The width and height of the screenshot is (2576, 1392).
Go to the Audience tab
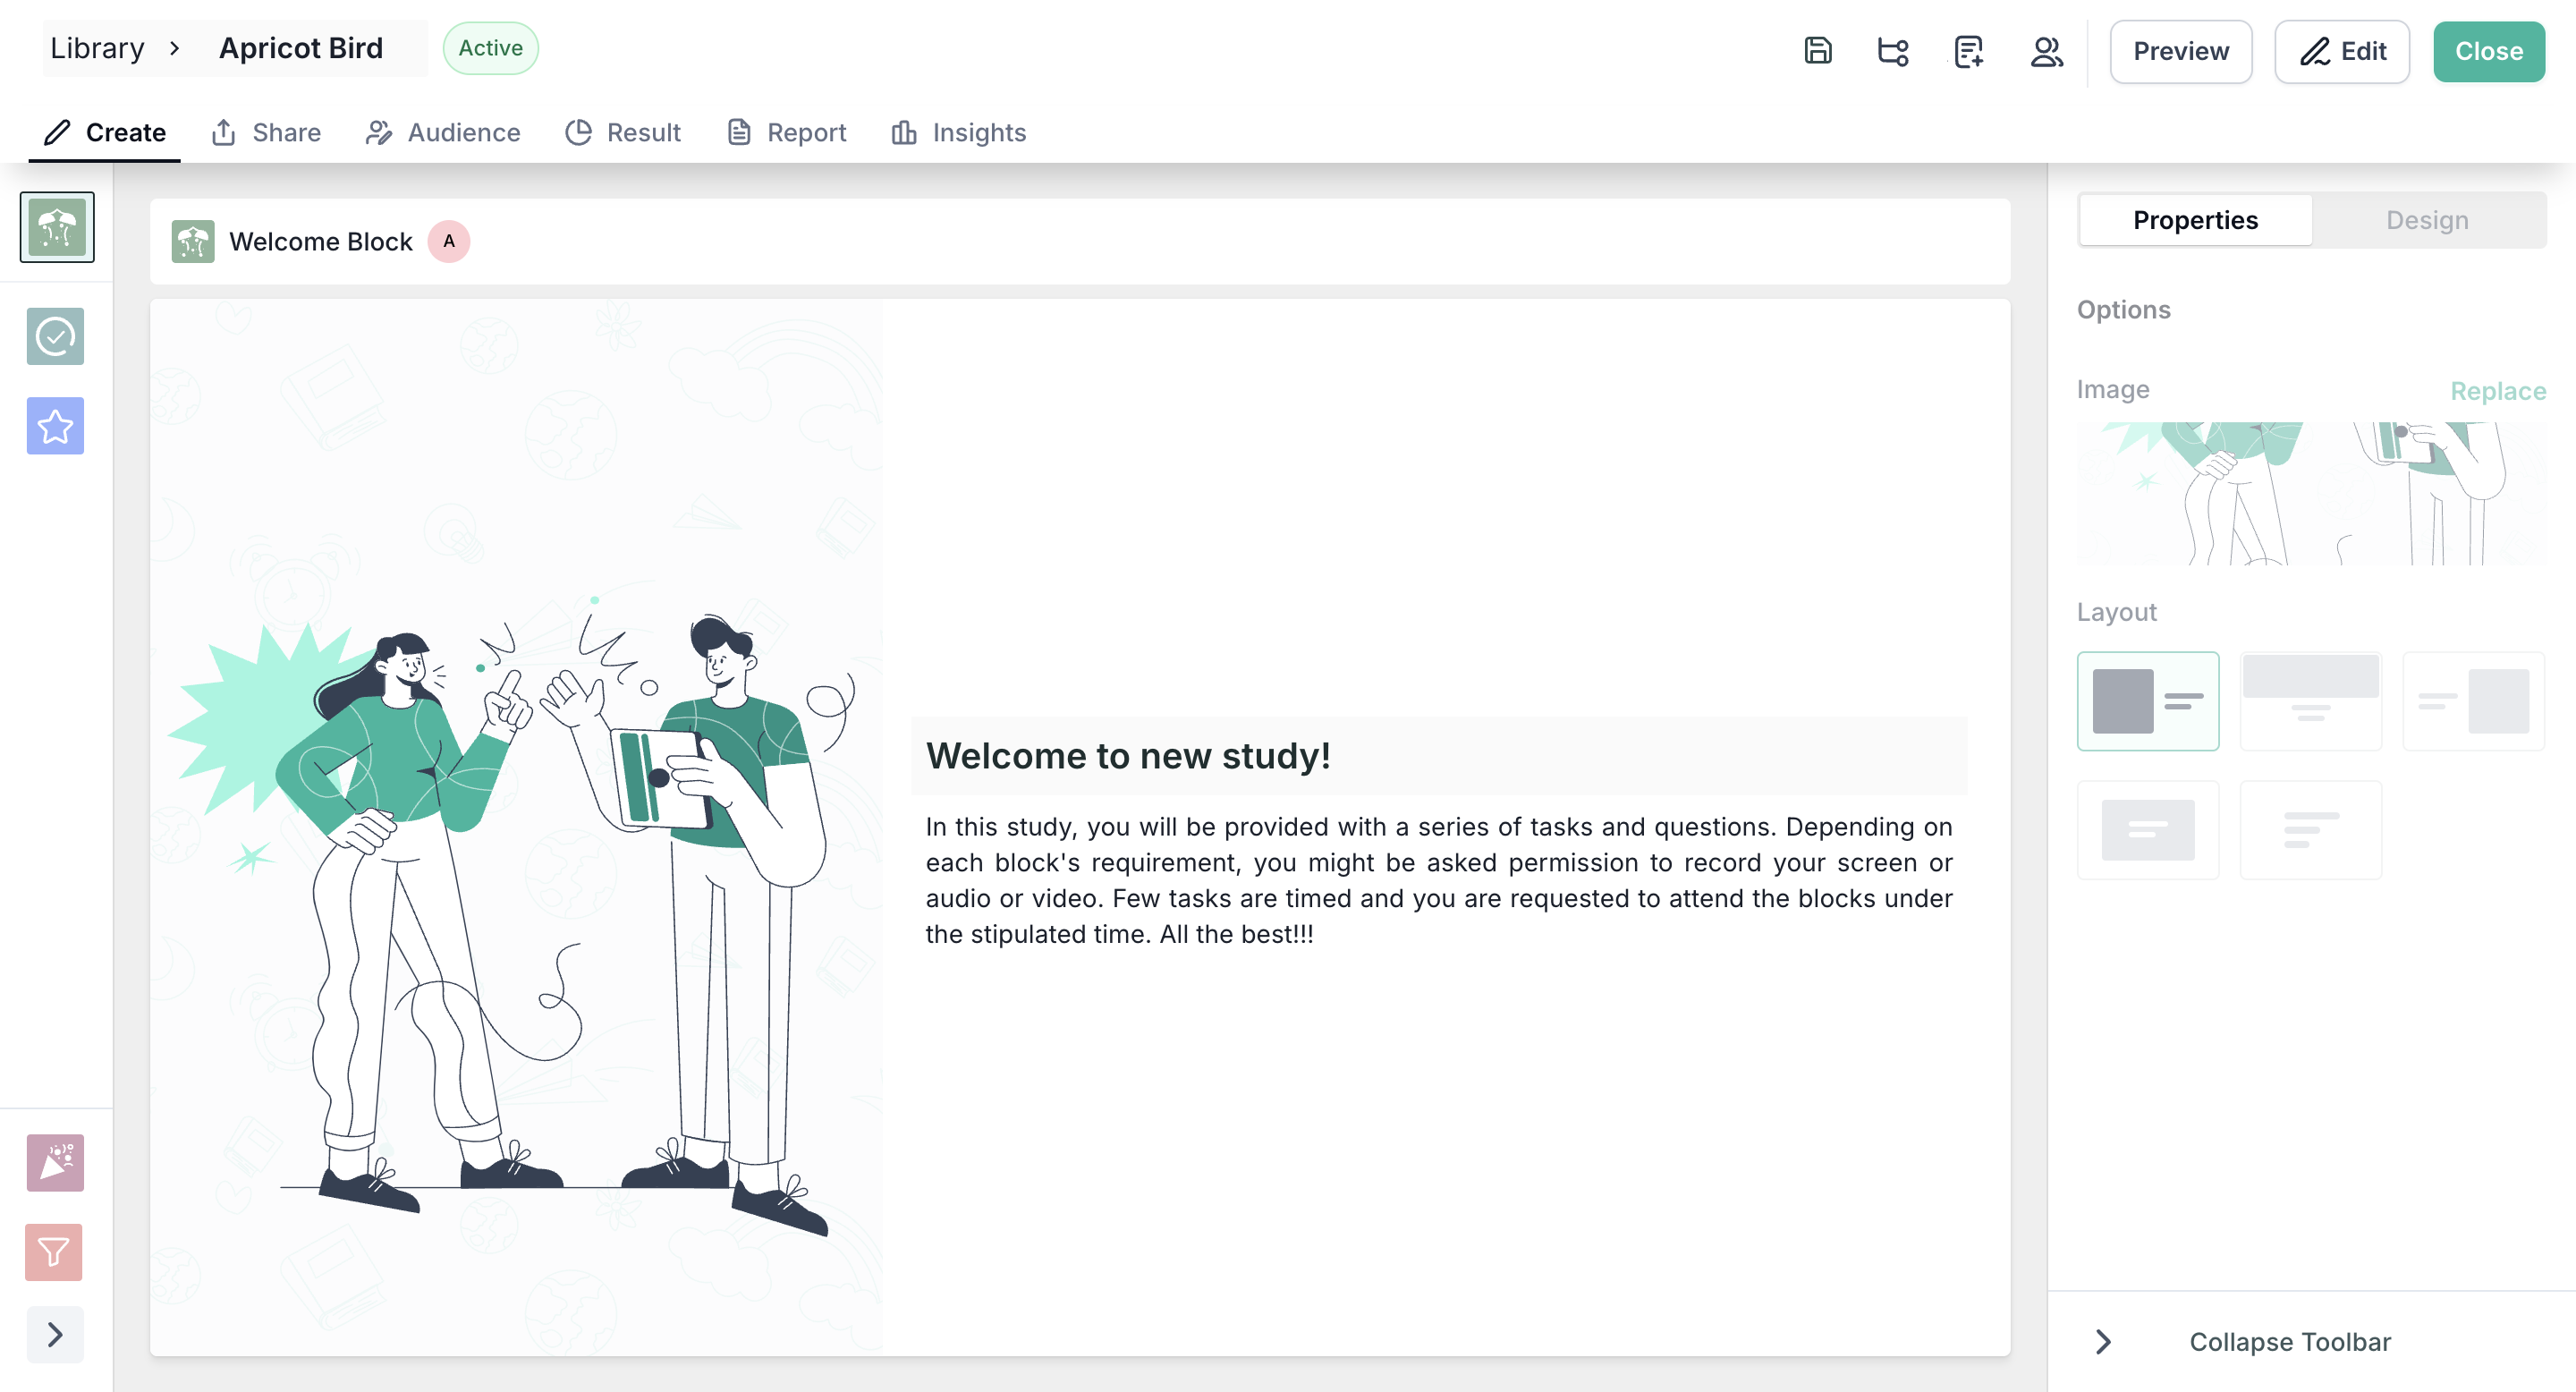point(443,132)
